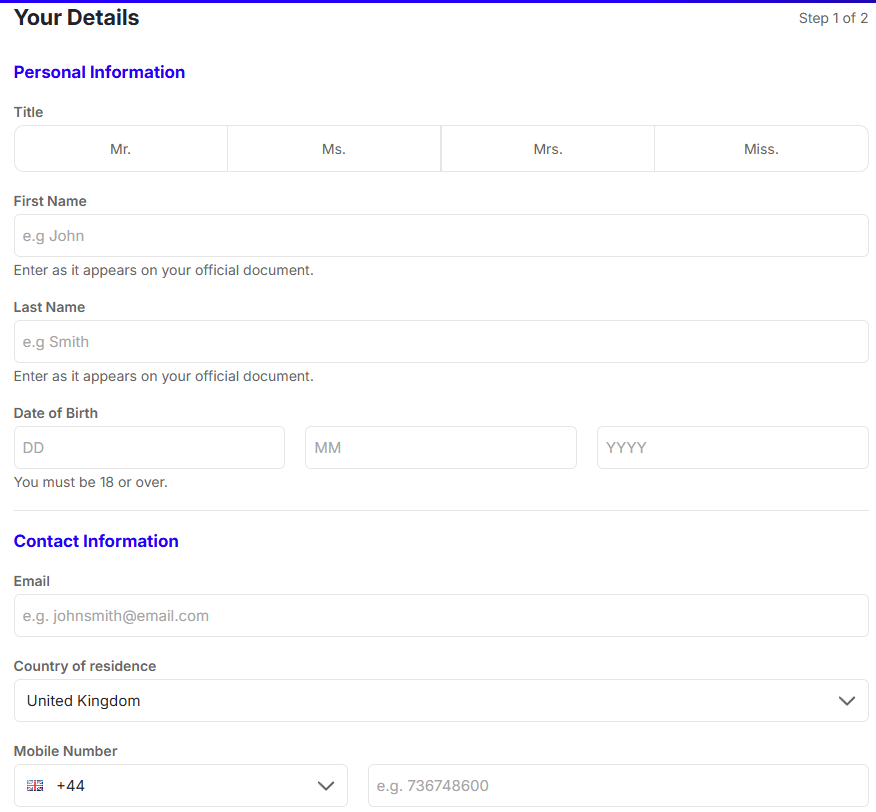Screen dimensions: 876x812
Task: Click the YYYY year of birth field
Action: [x=732, y=448]
